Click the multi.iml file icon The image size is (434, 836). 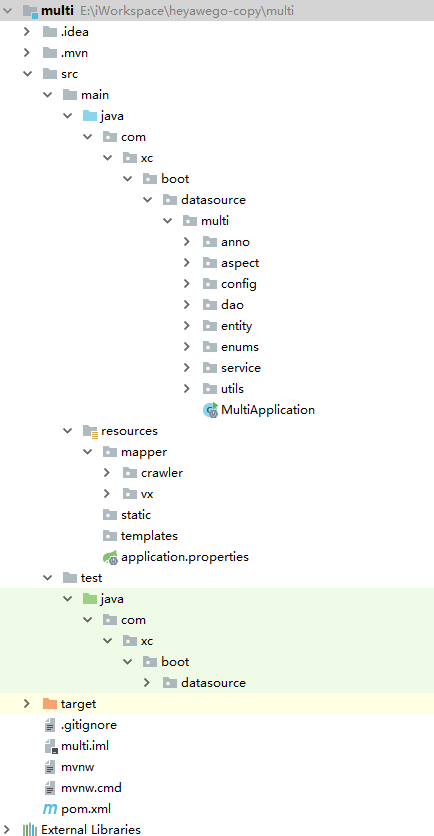click(x=50, y=746)
